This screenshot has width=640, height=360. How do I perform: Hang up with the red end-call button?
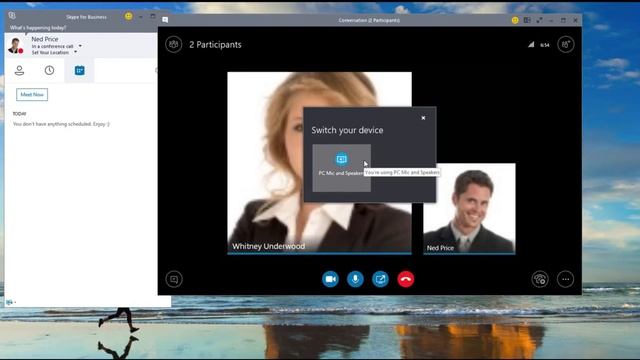[x=406, y=279]
